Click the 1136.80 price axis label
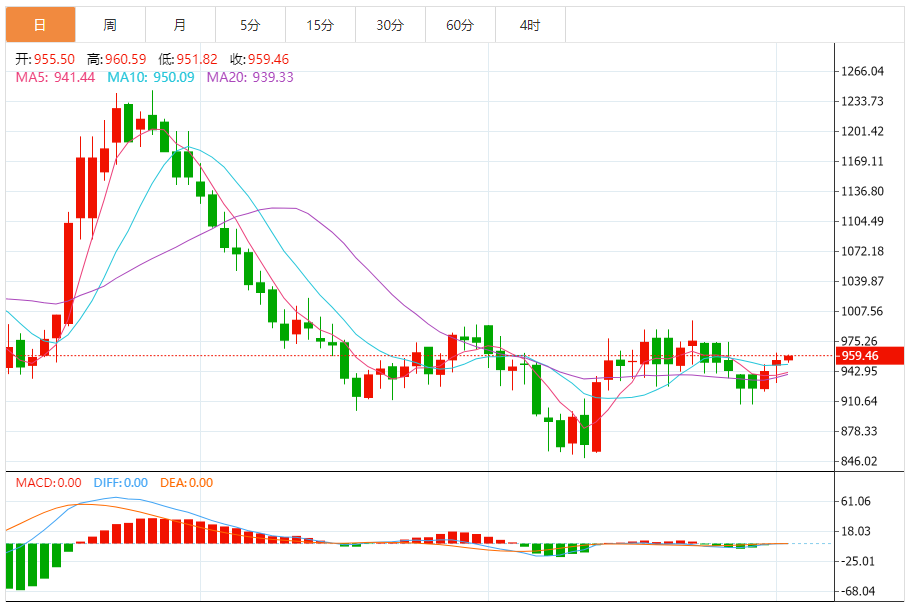912x602 pixels. (862, 191)
